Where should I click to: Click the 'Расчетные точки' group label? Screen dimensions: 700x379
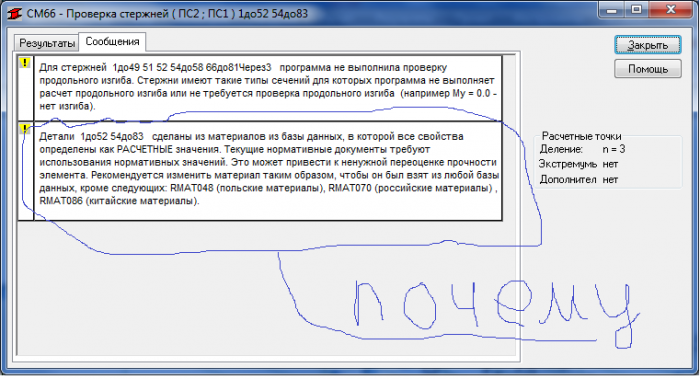click(581, 136)
